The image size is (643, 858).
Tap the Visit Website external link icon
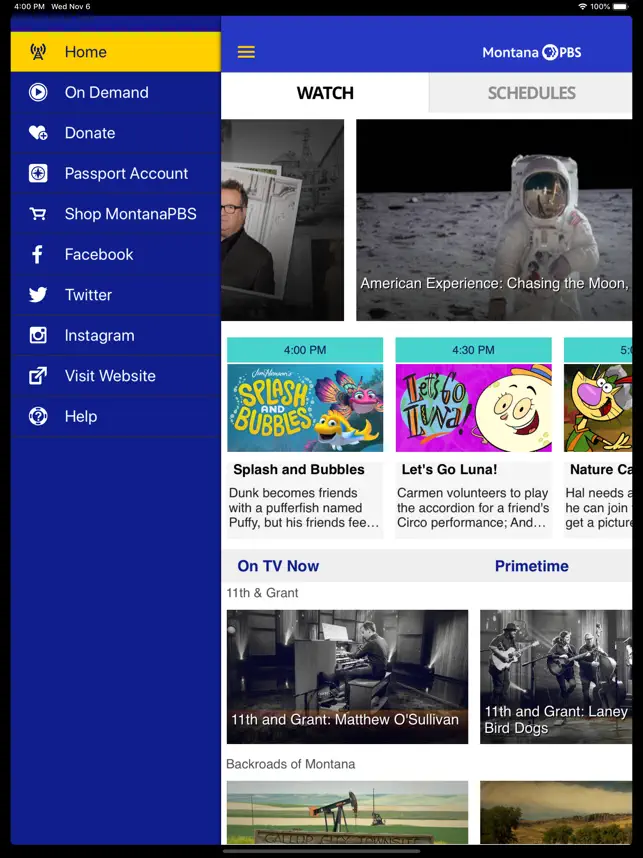38,376
